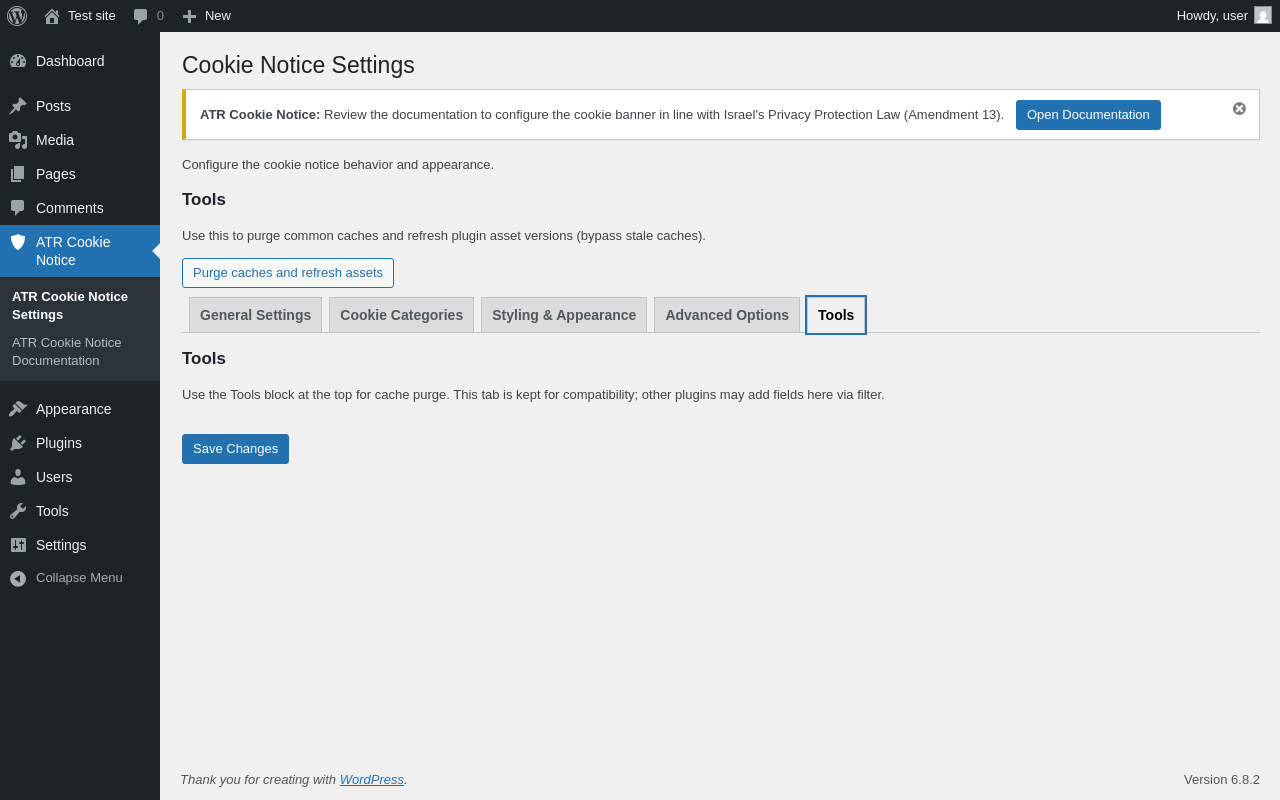Click the plus icon beside New

189,16
